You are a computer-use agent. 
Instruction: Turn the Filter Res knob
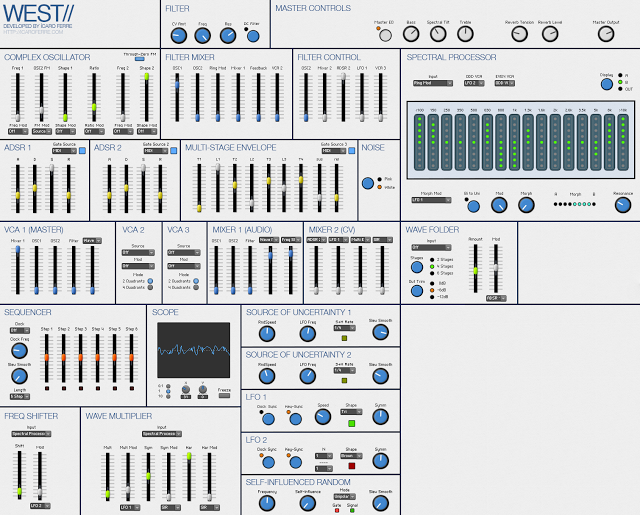[x=228, y=36]
